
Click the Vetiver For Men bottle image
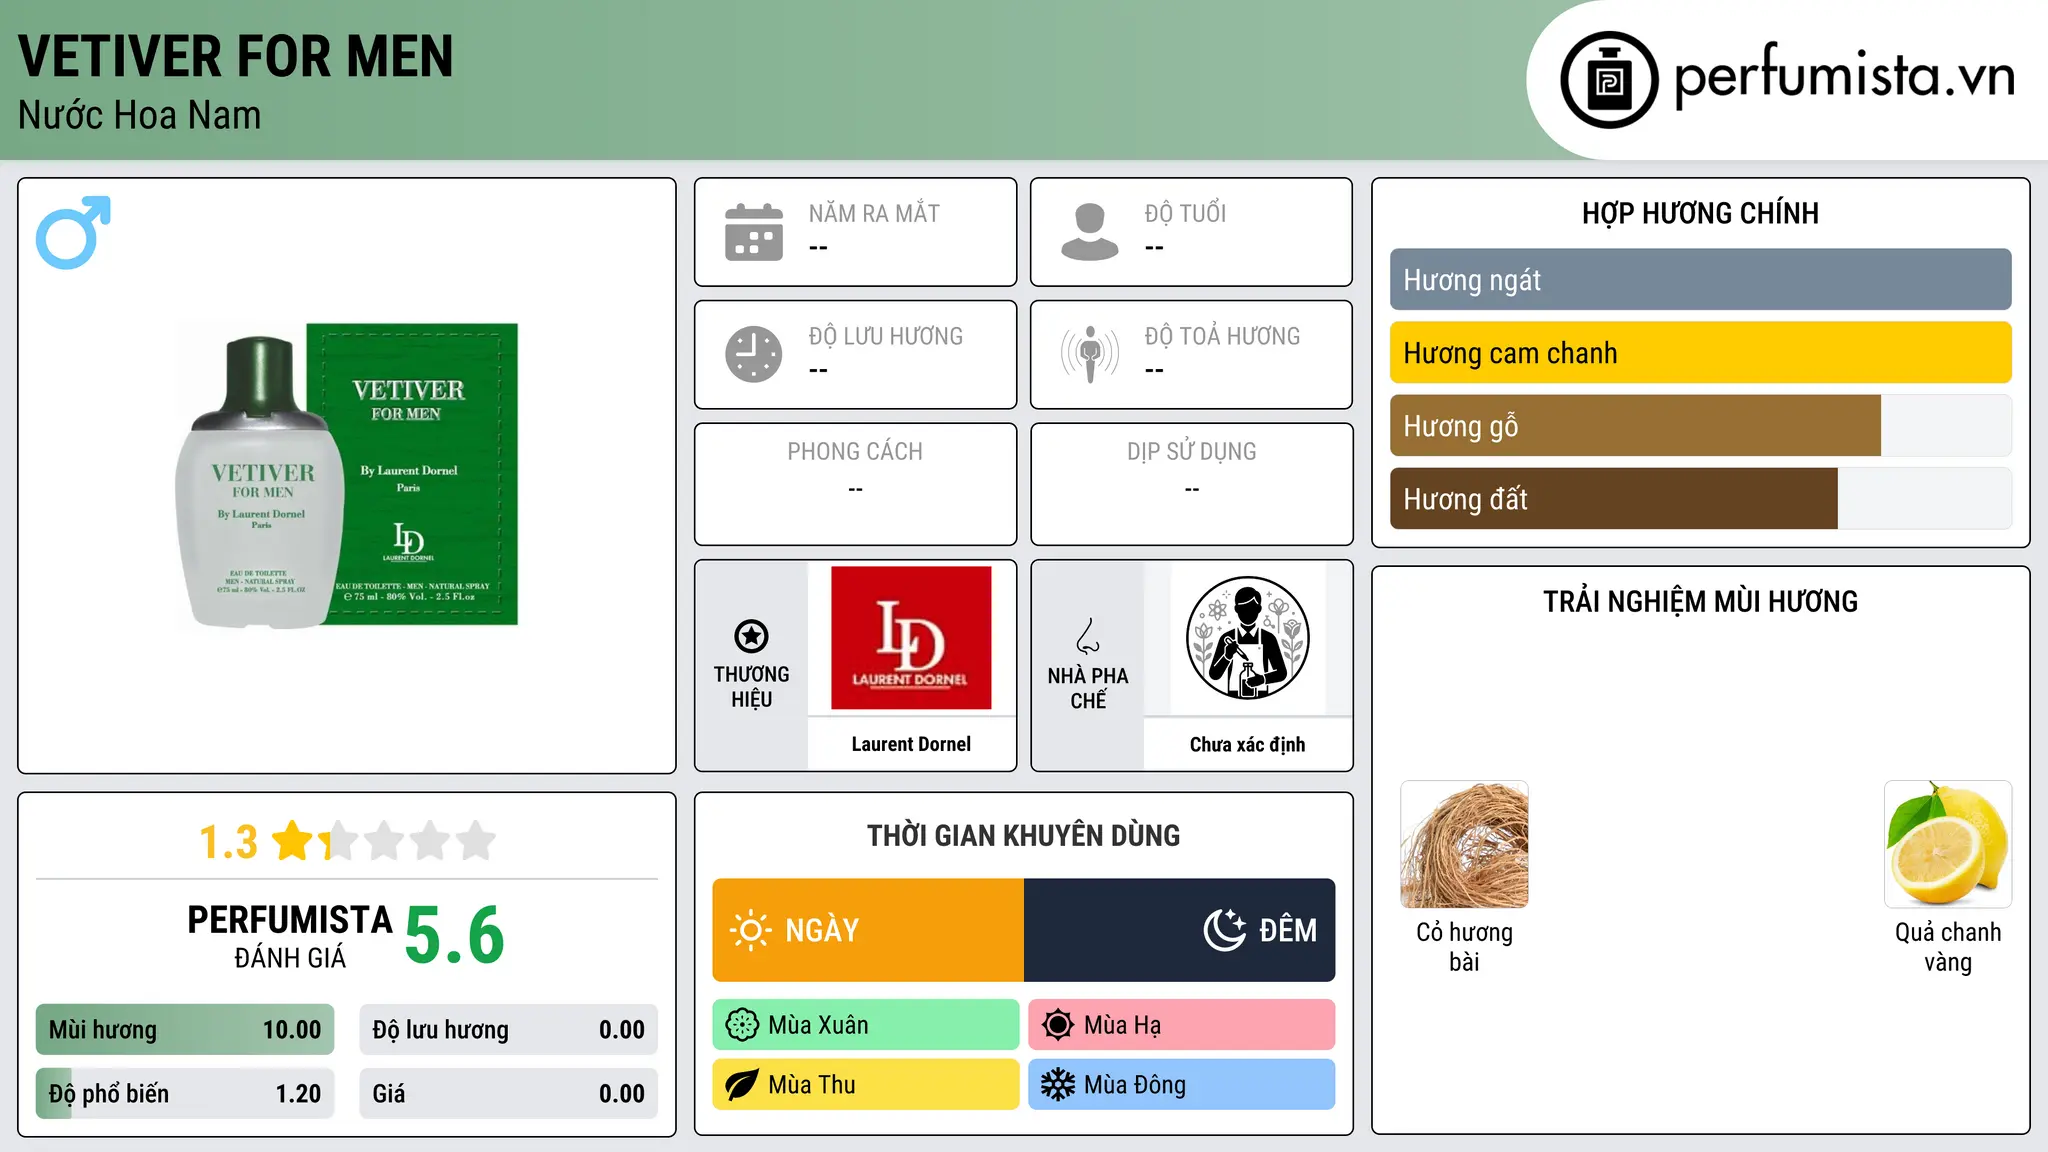347,475
